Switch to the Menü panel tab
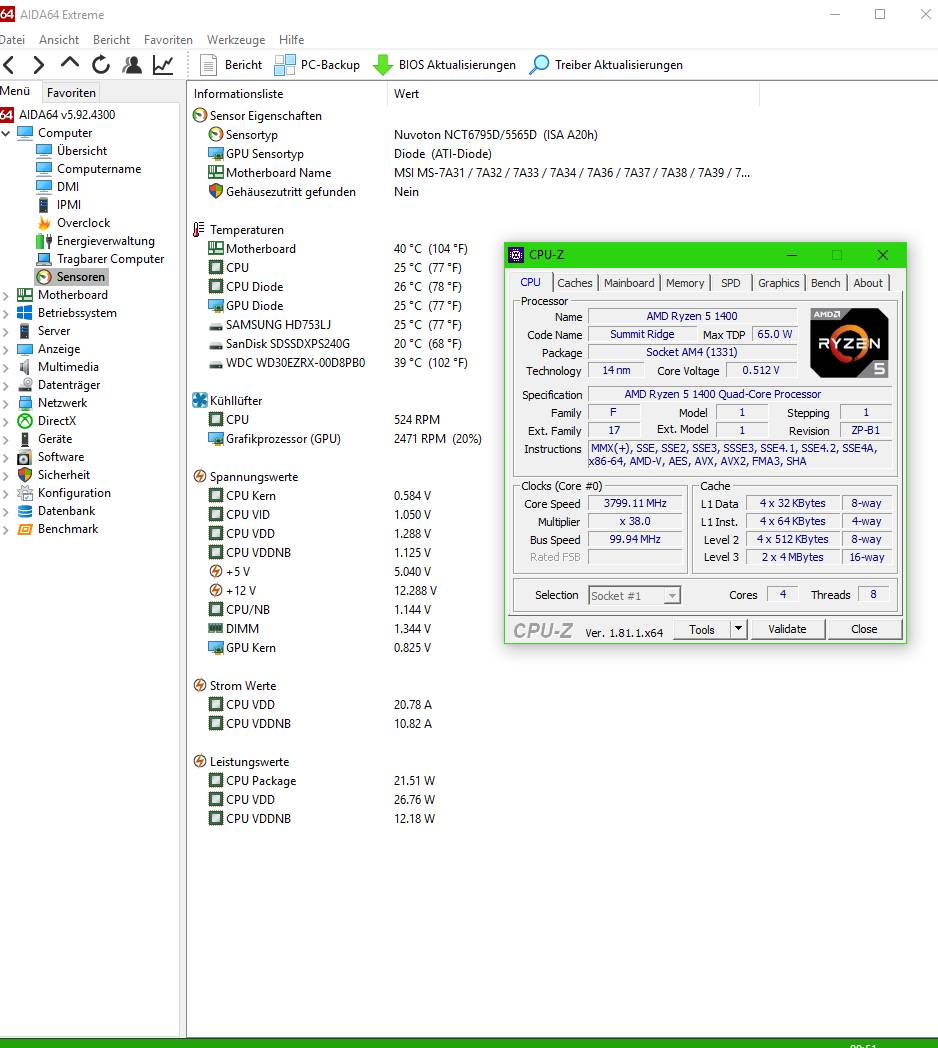Screen dimensions: 938x1048 [15, 91]
